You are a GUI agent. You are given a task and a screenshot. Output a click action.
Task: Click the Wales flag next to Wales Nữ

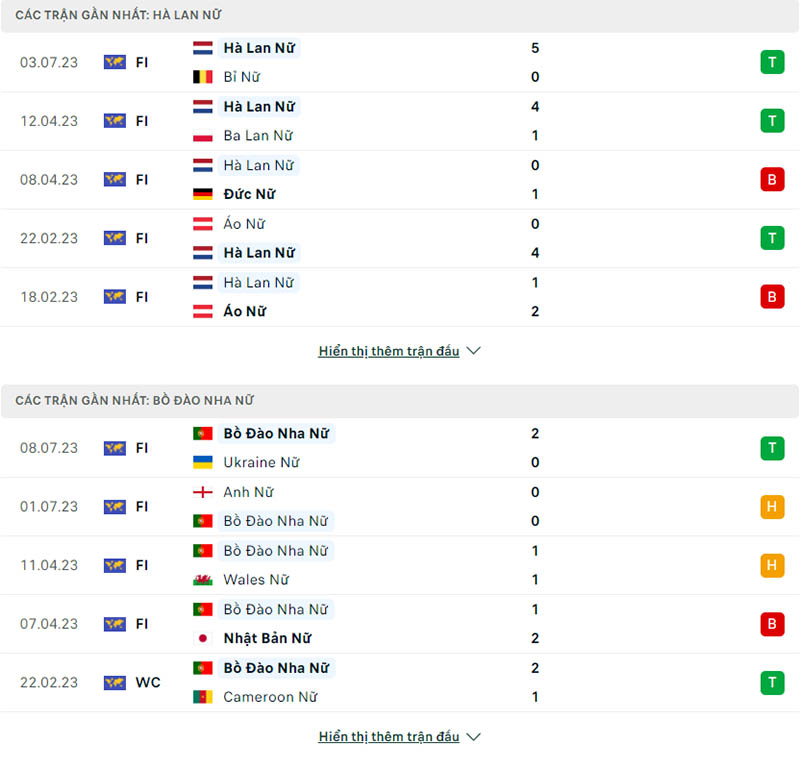202,580
